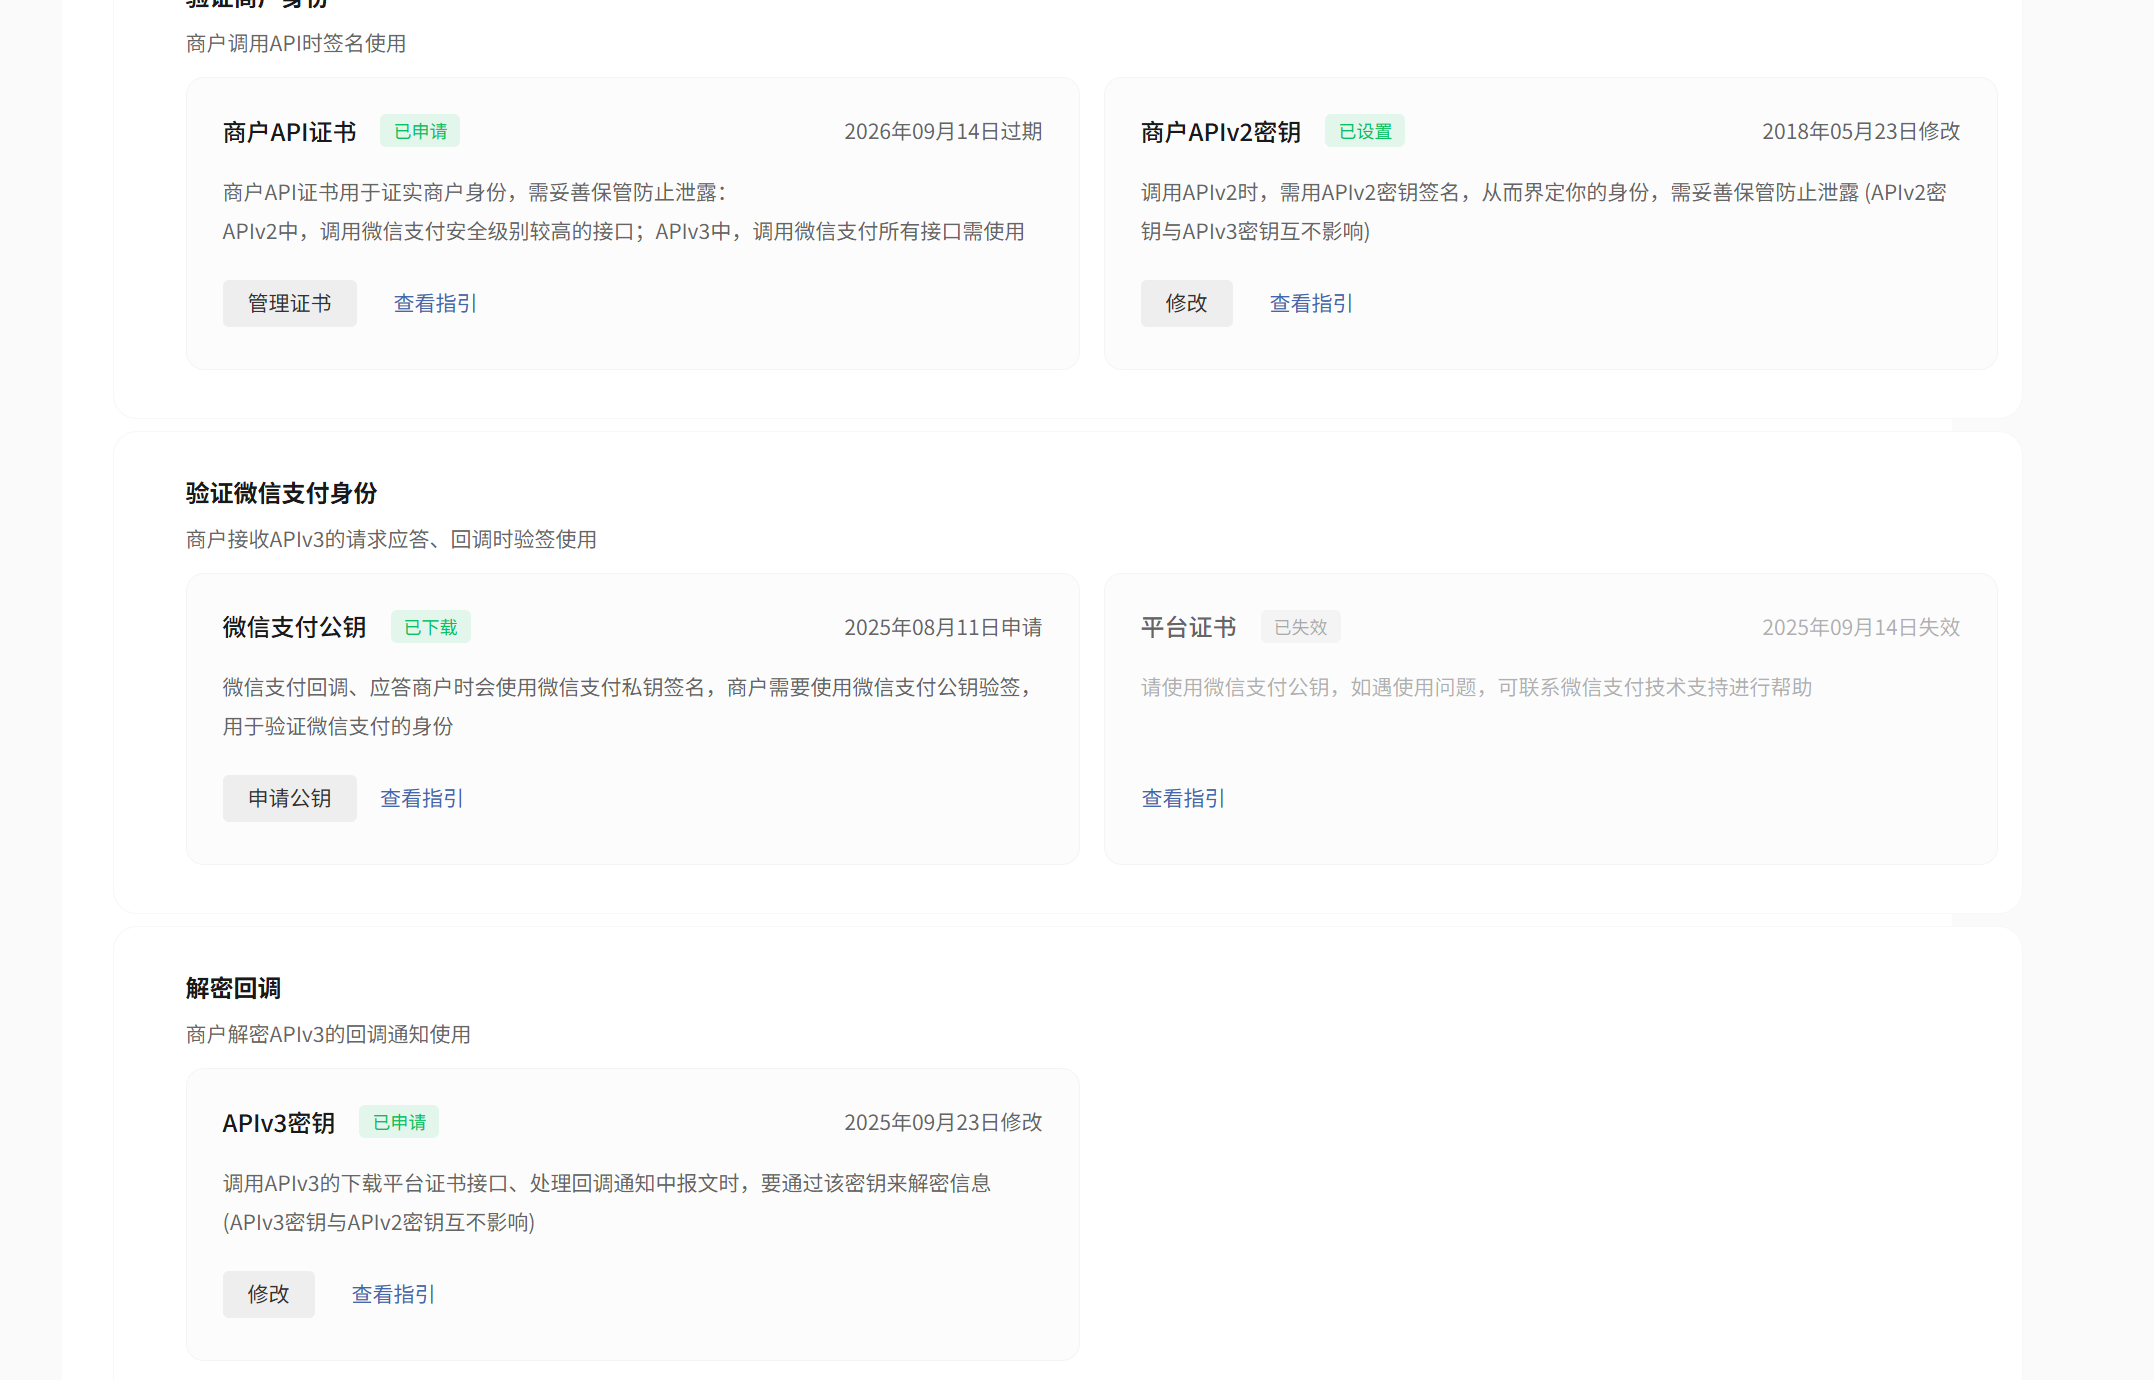The image size is (2154, 1380).
Task: Open 查看指引 link under APIv3密钥
Action: 393,1294
